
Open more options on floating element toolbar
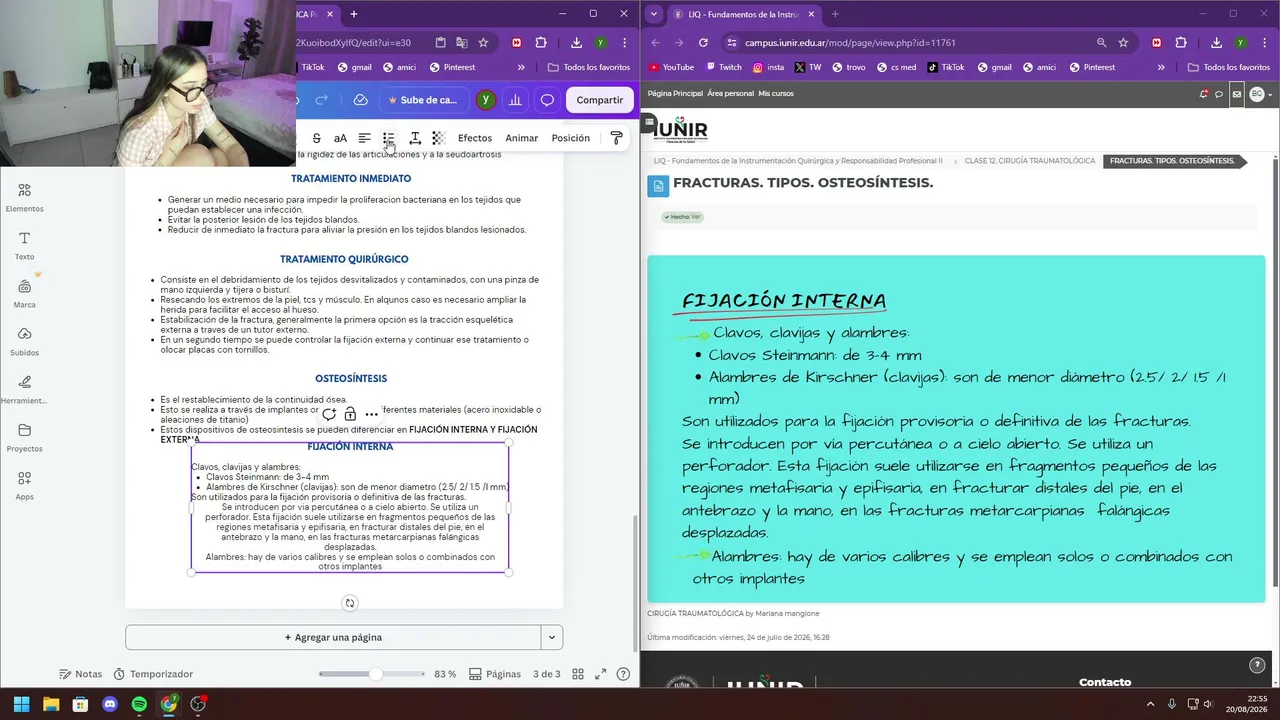(372, 414)
